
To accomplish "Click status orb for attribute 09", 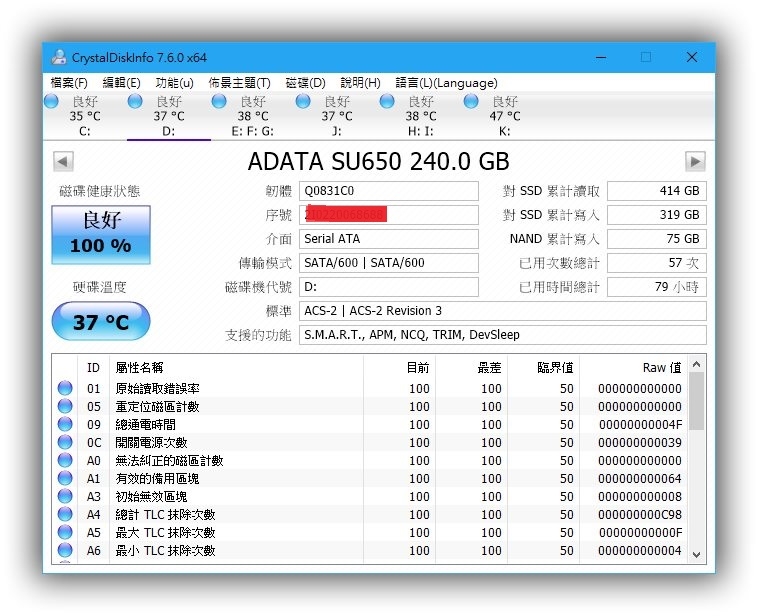I will click(x=65, y=424).
